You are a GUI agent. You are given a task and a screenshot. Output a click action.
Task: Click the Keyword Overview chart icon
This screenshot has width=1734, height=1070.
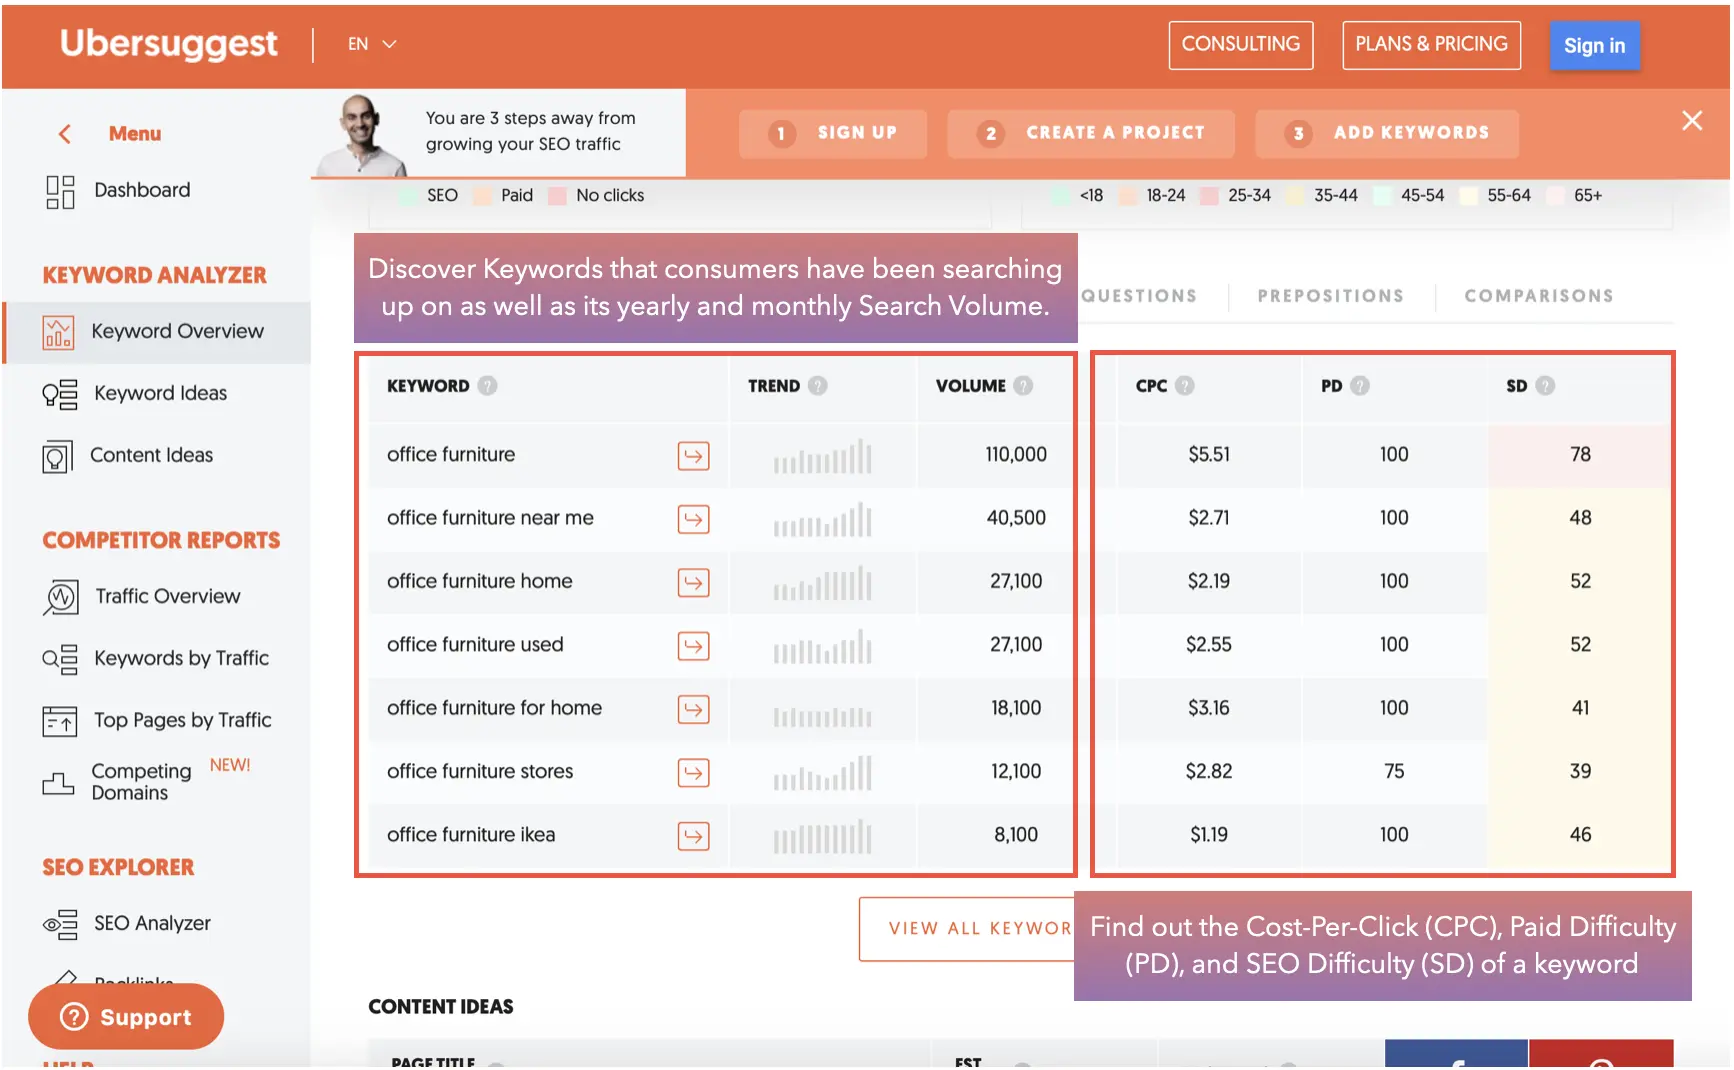click(58, 332)
